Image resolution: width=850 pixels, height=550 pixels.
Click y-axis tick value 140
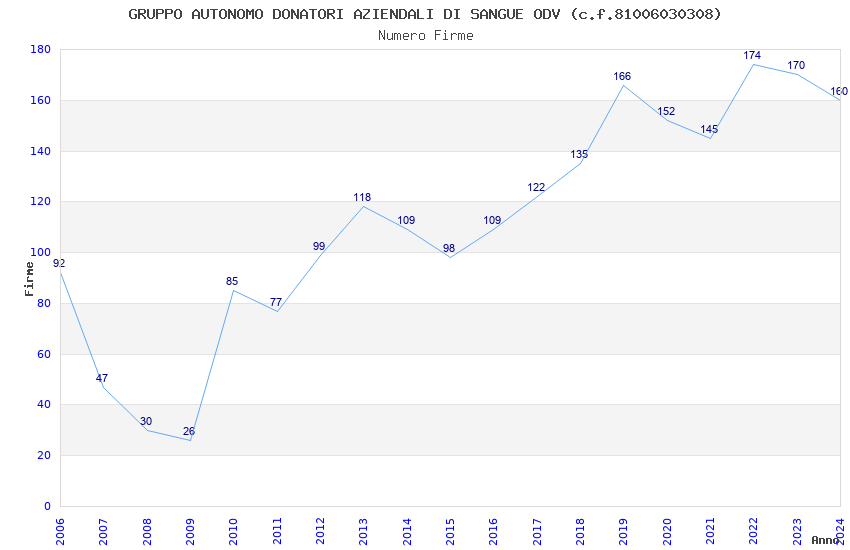[x=41, y=151]
